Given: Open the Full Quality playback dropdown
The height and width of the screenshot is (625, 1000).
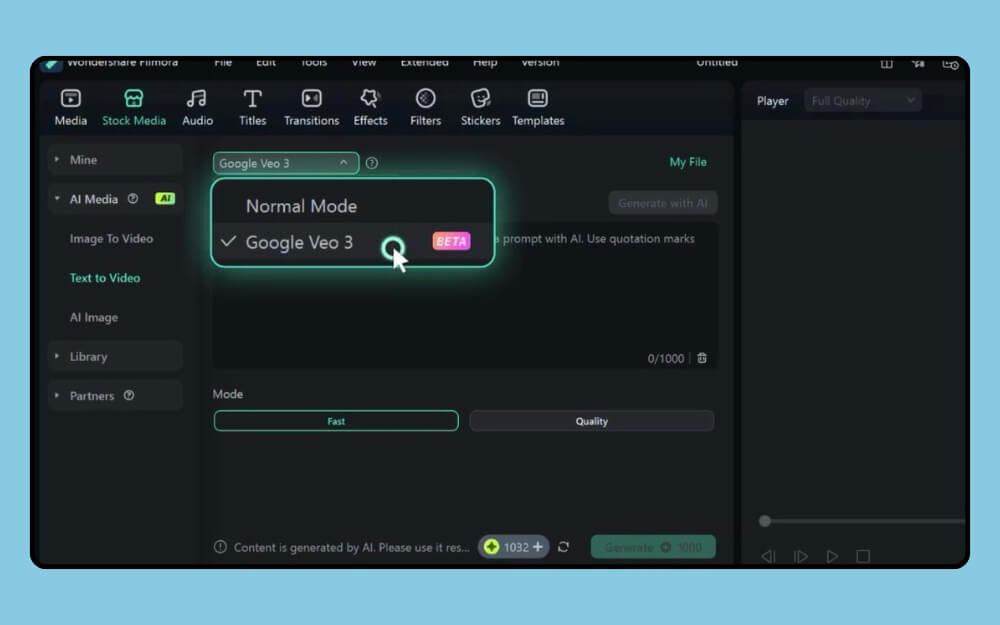Looking at the screenshot, I should 862,100.
